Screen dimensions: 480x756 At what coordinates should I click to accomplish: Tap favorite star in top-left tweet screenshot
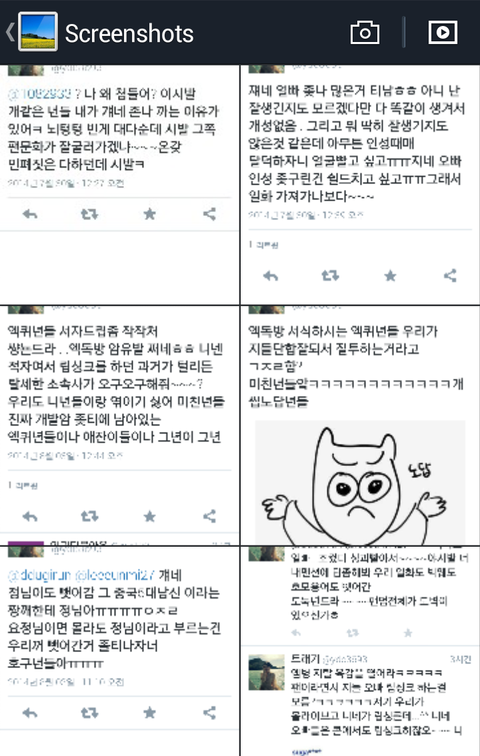click(149, 214)
